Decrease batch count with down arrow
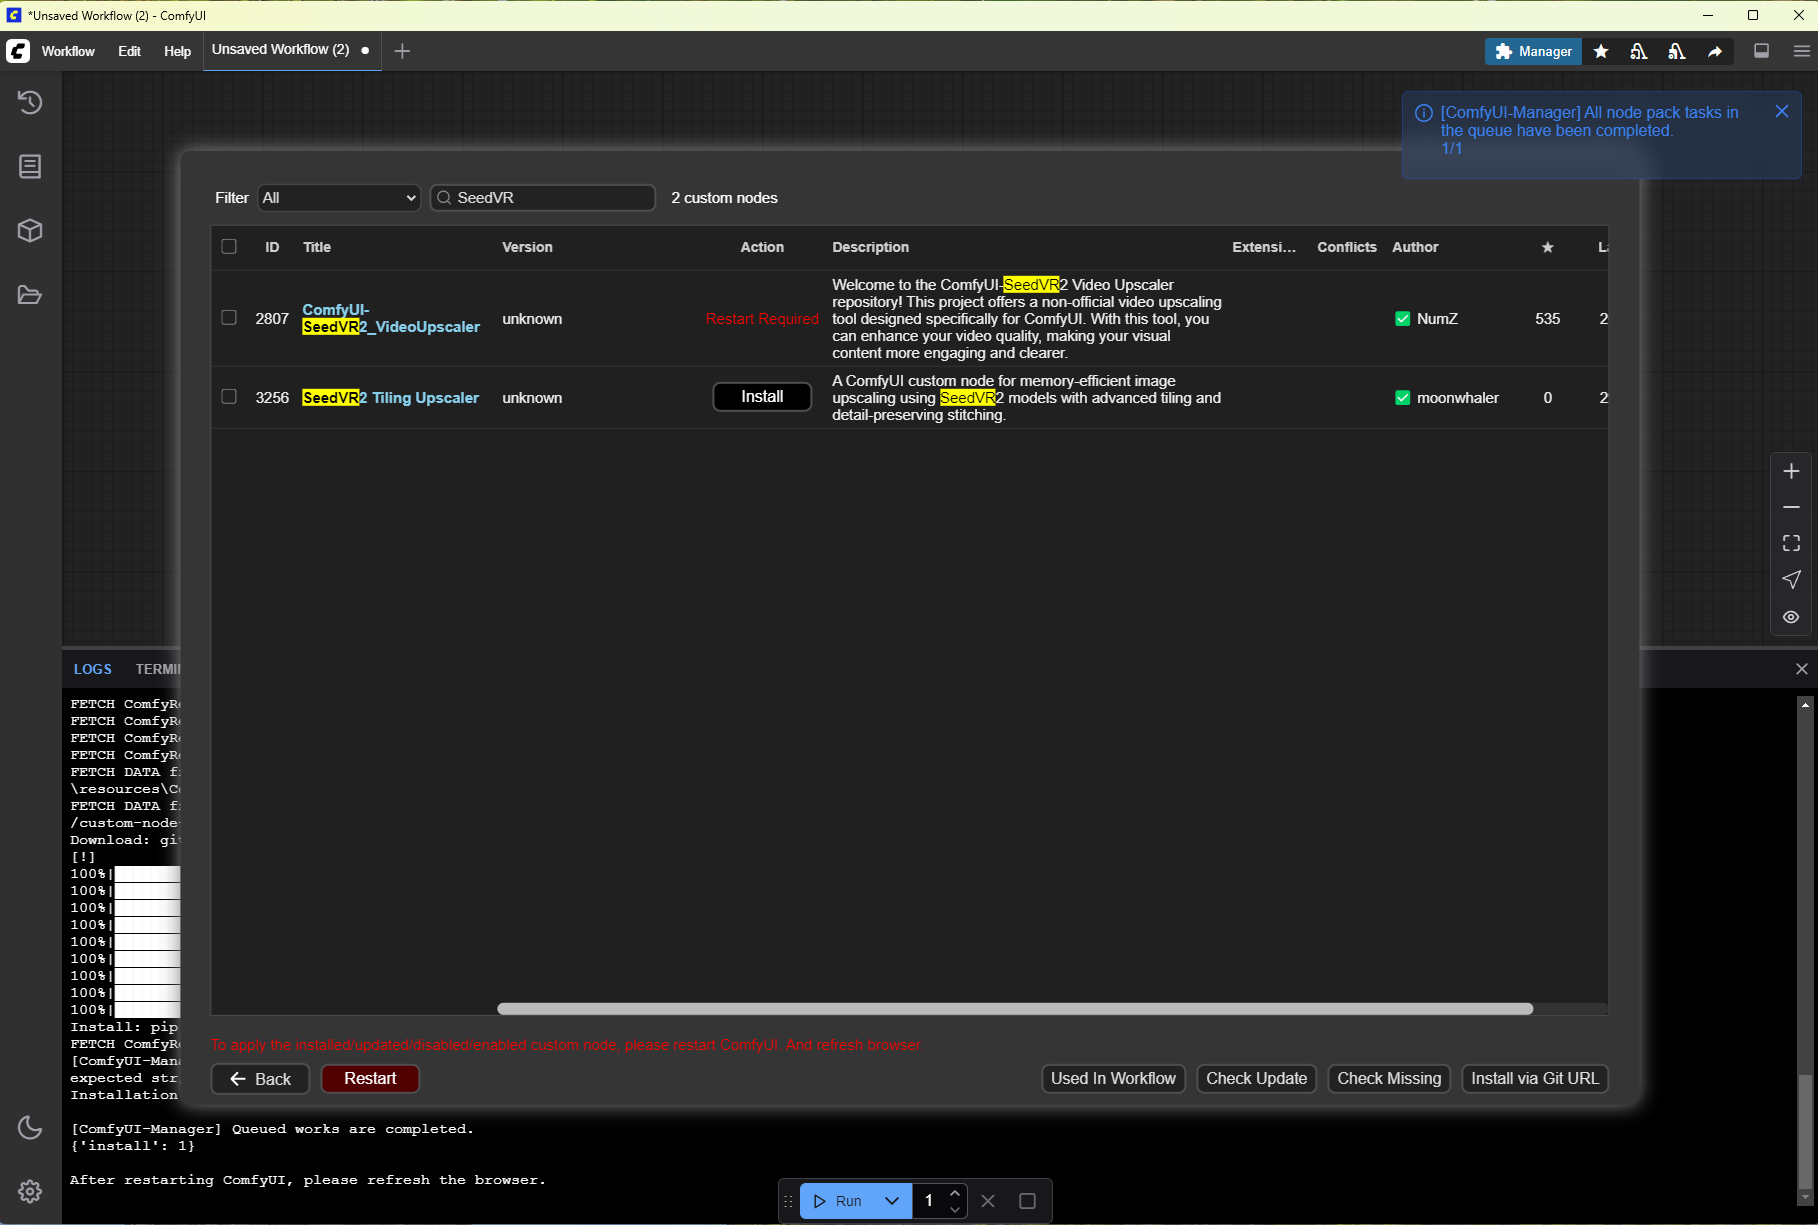 click(x=955, y=1209)
